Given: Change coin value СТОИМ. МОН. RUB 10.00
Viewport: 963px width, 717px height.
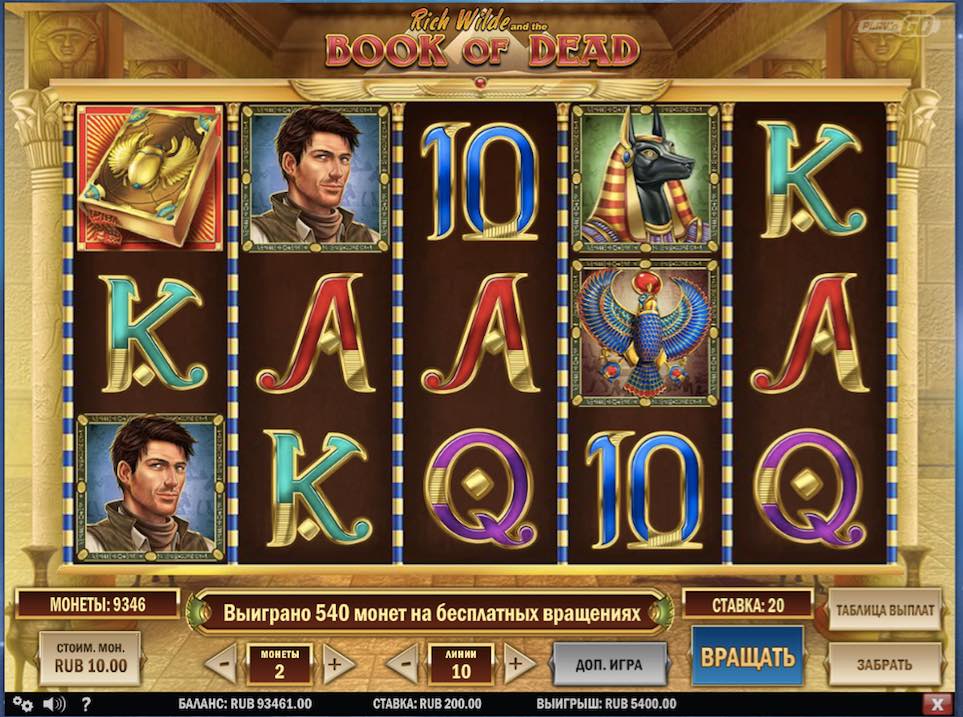Looking at the screenshot, I should pyautogui.click(x=91, y=658).
